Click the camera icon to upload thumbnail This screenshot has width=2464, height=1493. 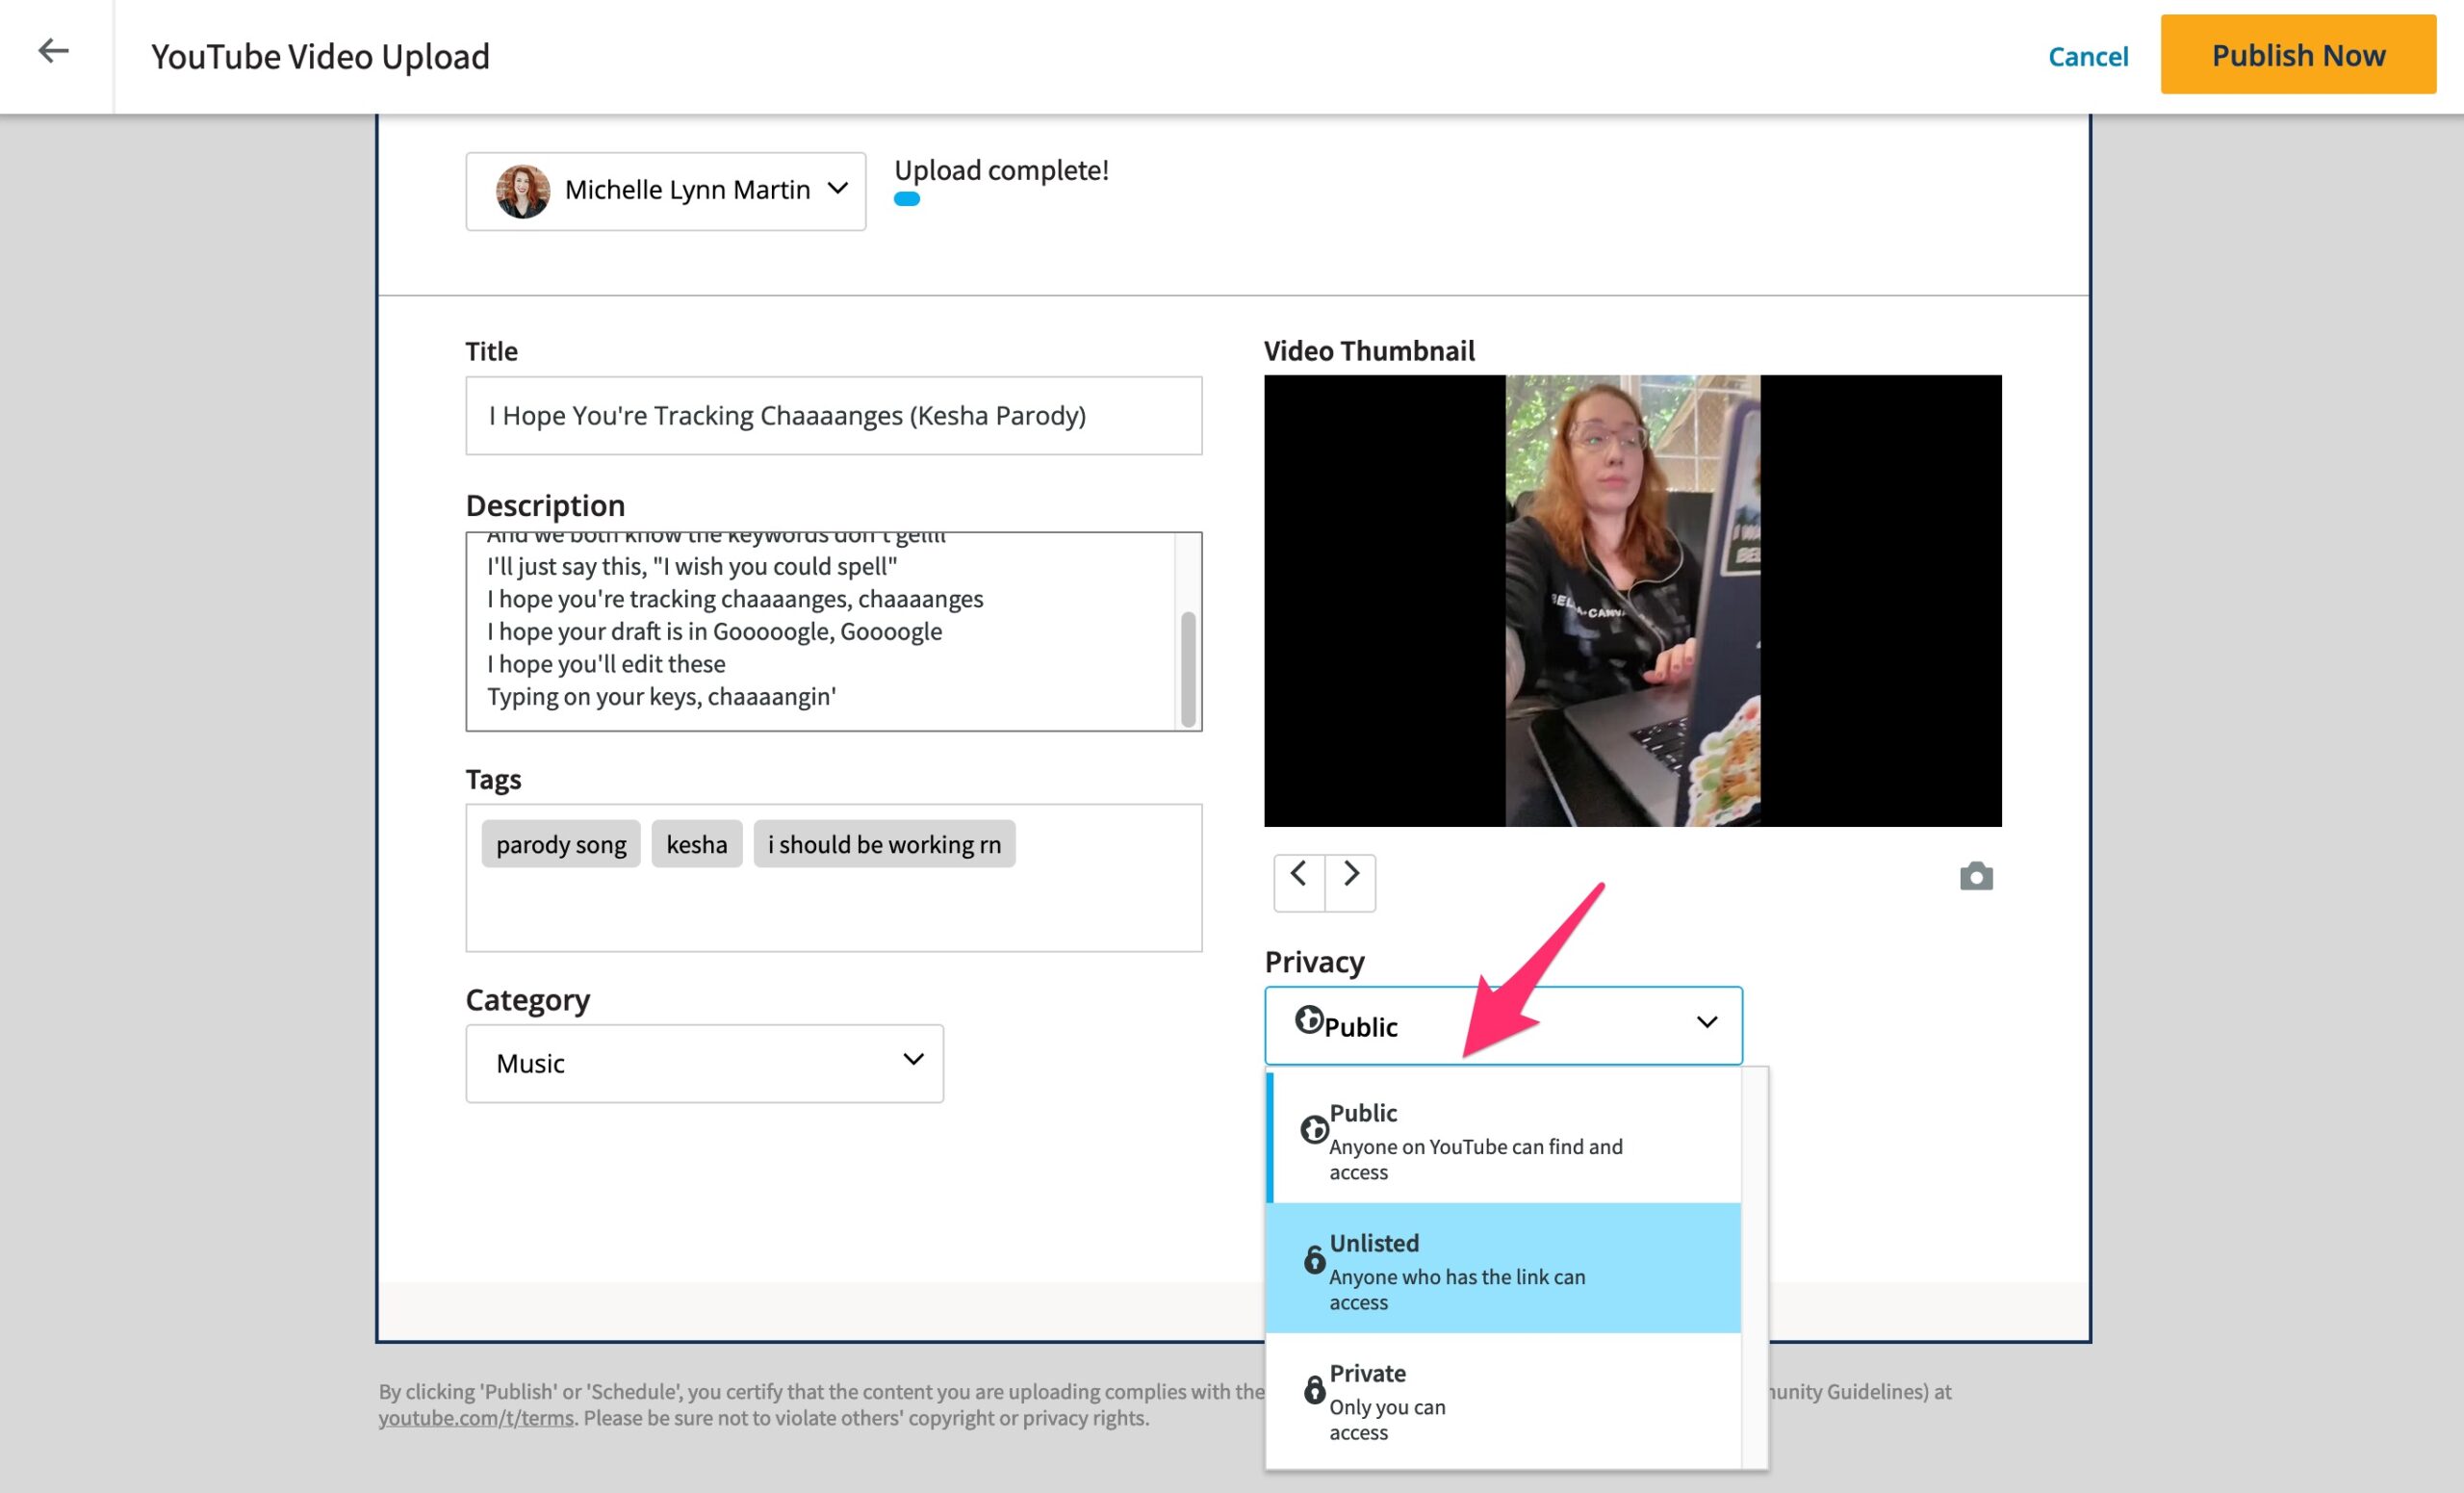pyautogui.click(x=1975, y=877)
